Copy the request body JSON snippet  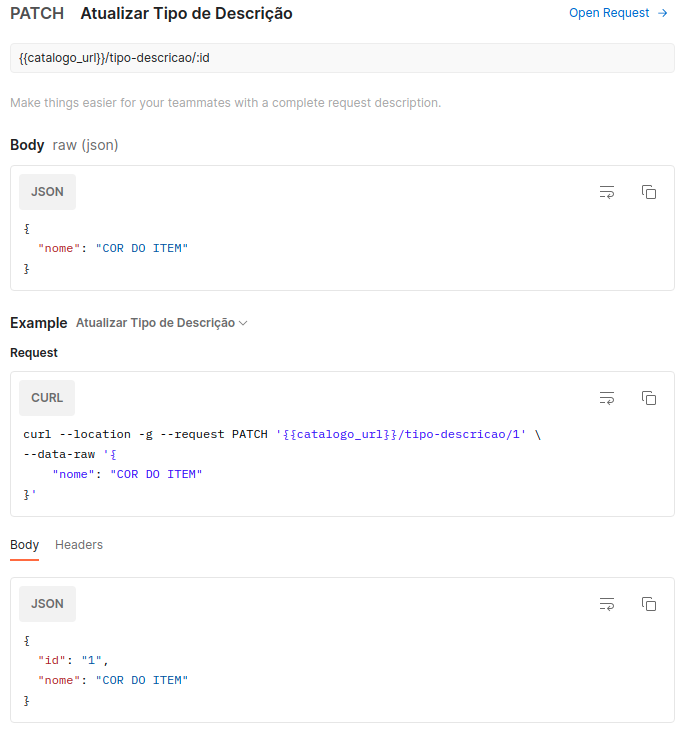point(649,192)
